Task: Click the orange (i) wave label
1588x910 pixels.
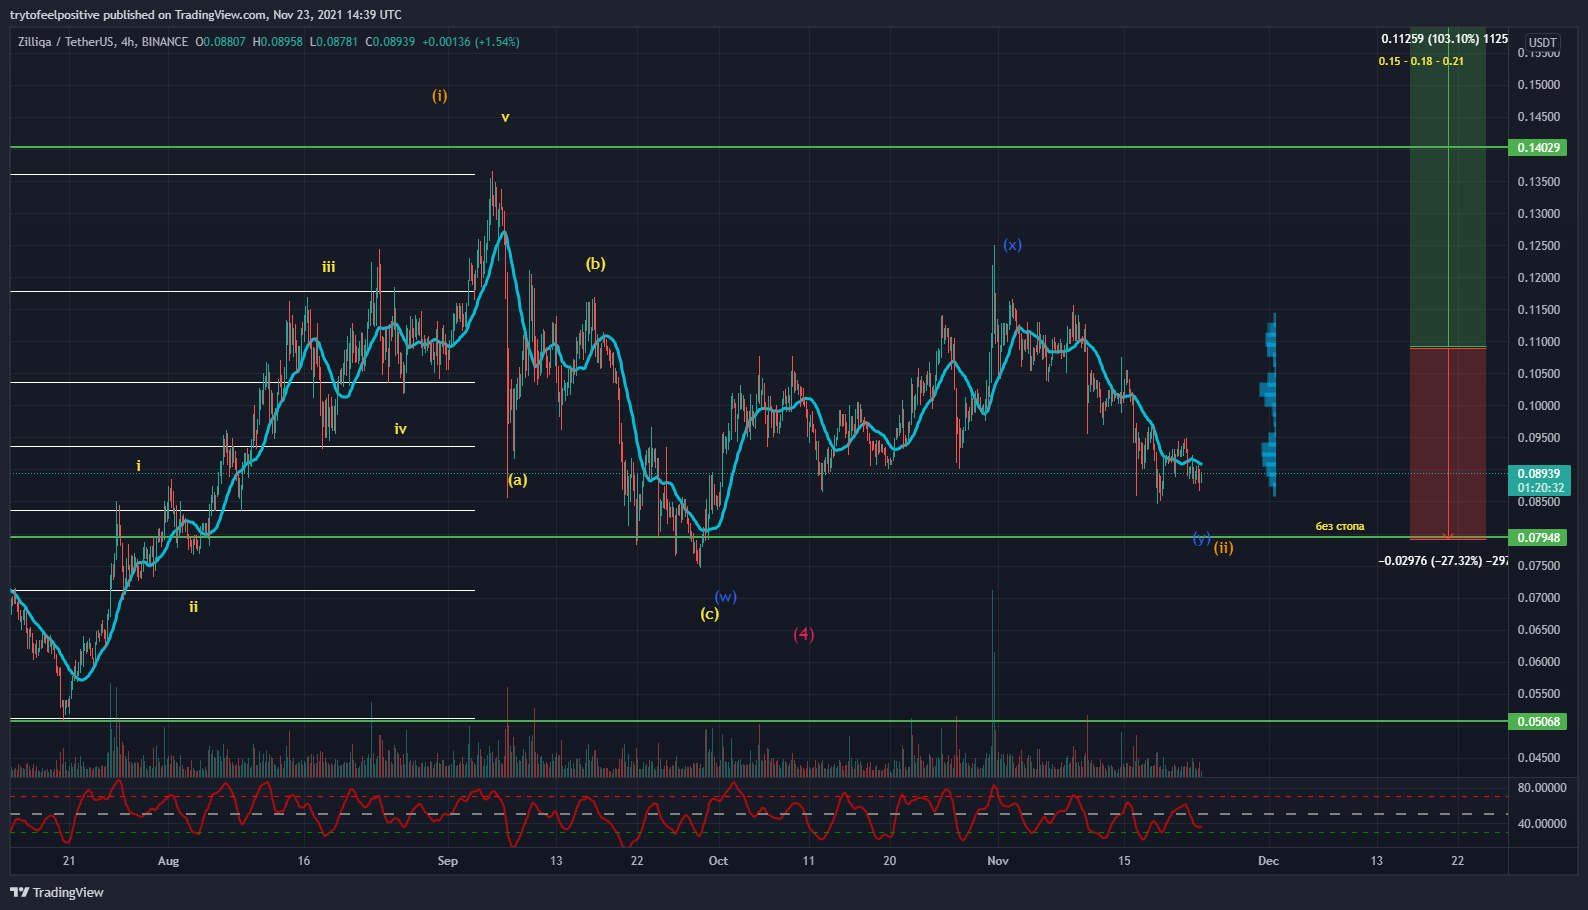Action: pos(440,96)
